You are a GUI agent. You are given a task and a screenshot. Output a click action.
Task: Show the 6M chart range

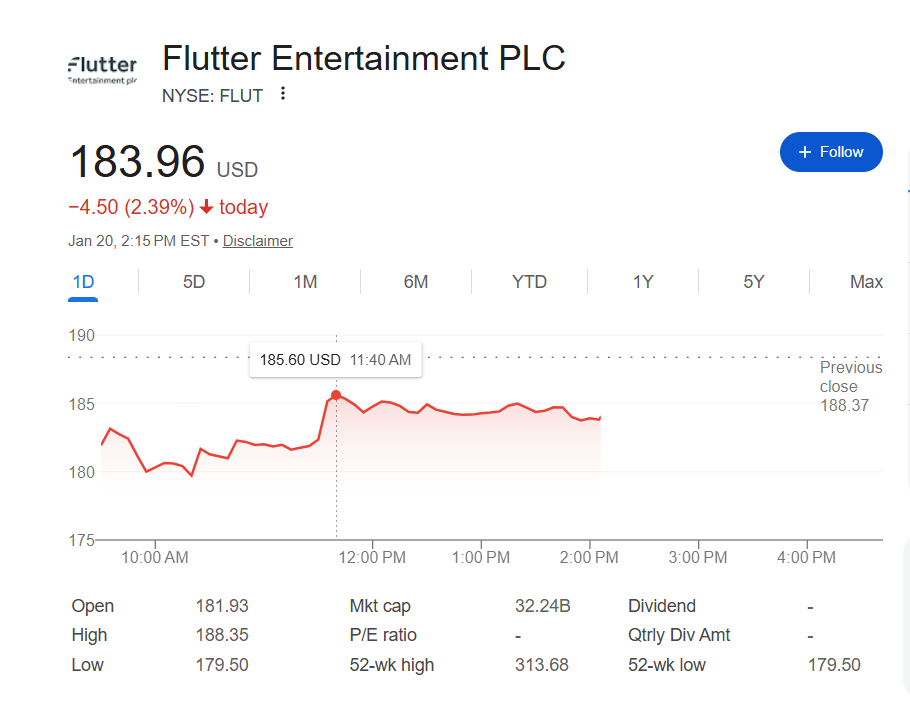(416, 282)
